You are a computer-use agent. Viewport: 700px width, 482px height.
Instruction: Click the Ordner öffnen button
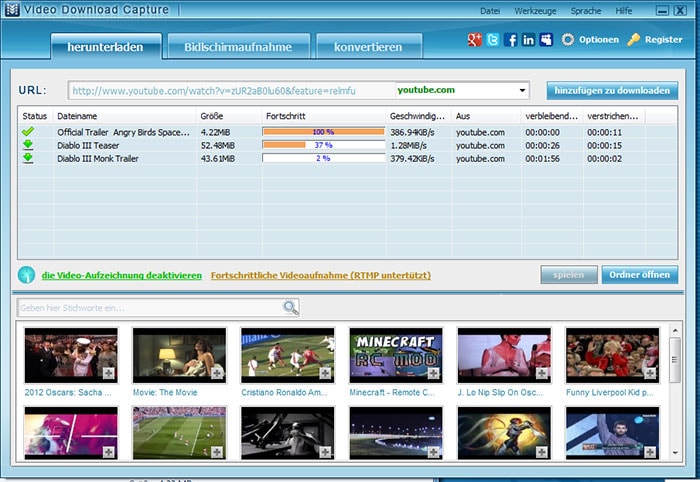pos(640,275)
